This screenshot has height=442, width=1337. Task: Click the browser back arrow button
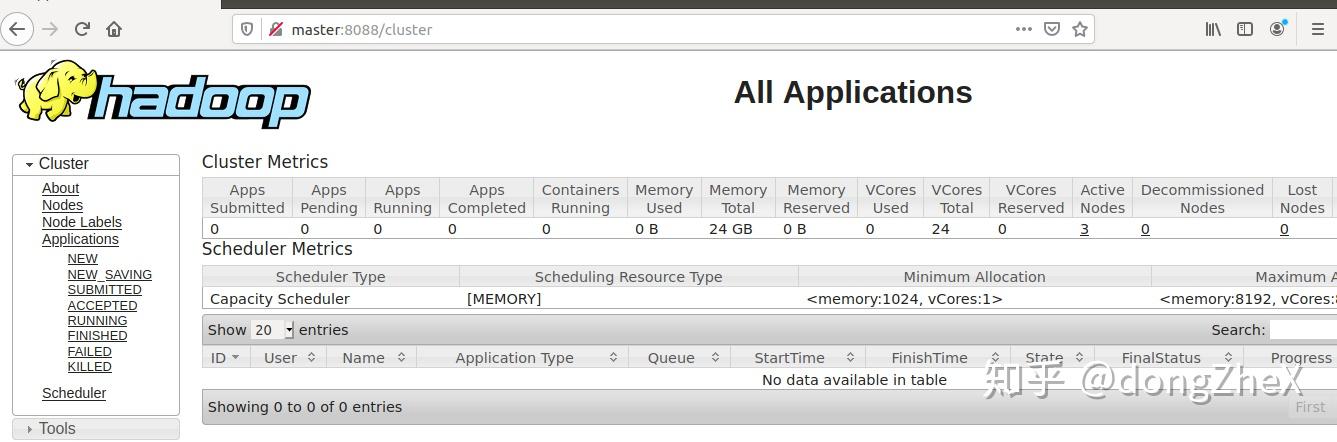pyautogui.click(x=16, y=29)
